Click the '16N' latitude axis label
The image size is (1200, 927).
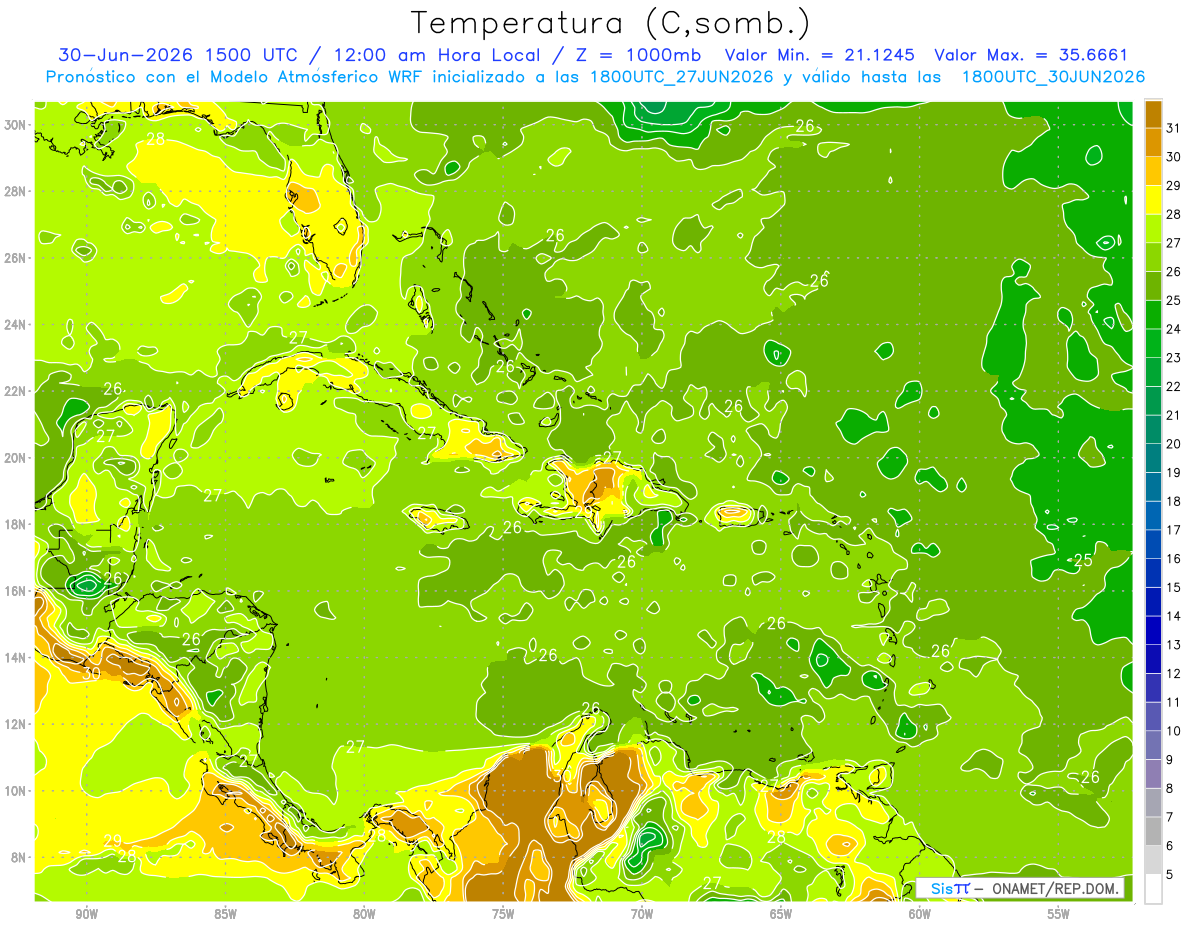click(17, 591)
